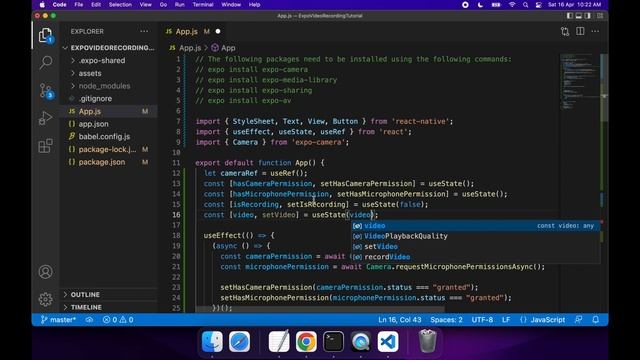Screen dimensions: 640x360
Task: Open the Manage gear settings
Action: point(45,299)
